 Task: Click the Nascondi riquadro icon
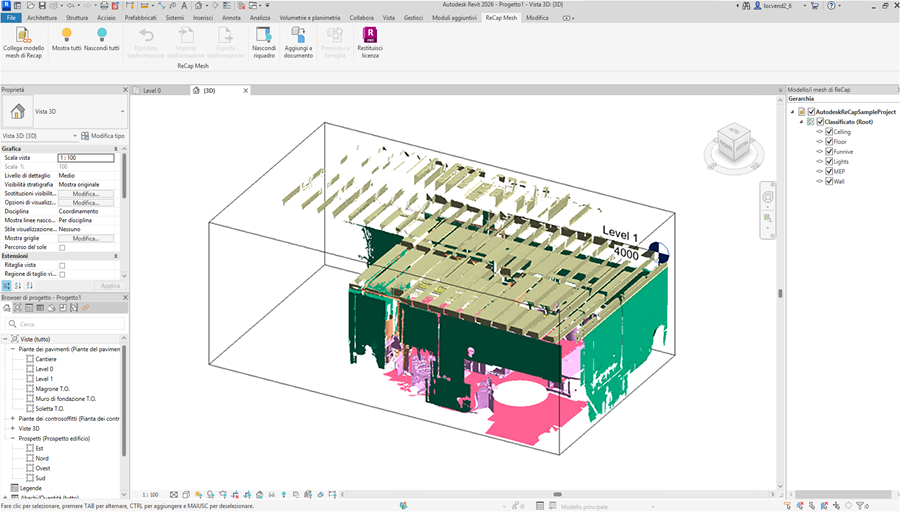click(264, 35)
